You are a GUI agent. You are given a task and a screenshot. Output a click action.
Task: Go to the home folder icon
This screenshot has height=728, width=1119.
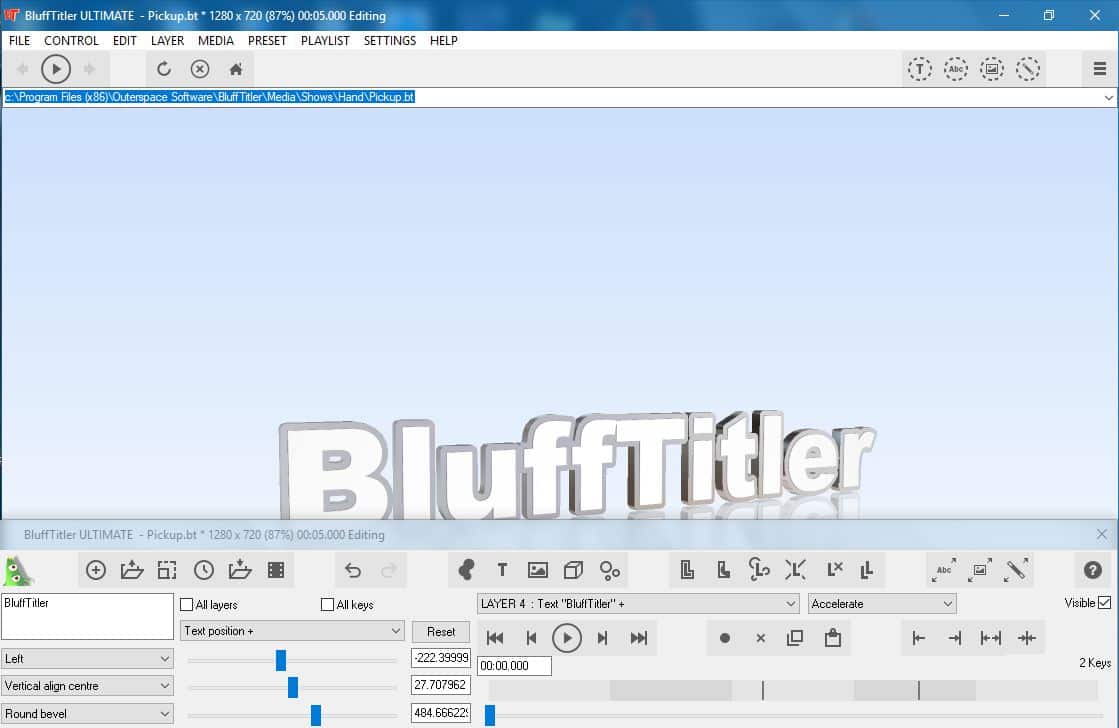(x=236, y=69)
